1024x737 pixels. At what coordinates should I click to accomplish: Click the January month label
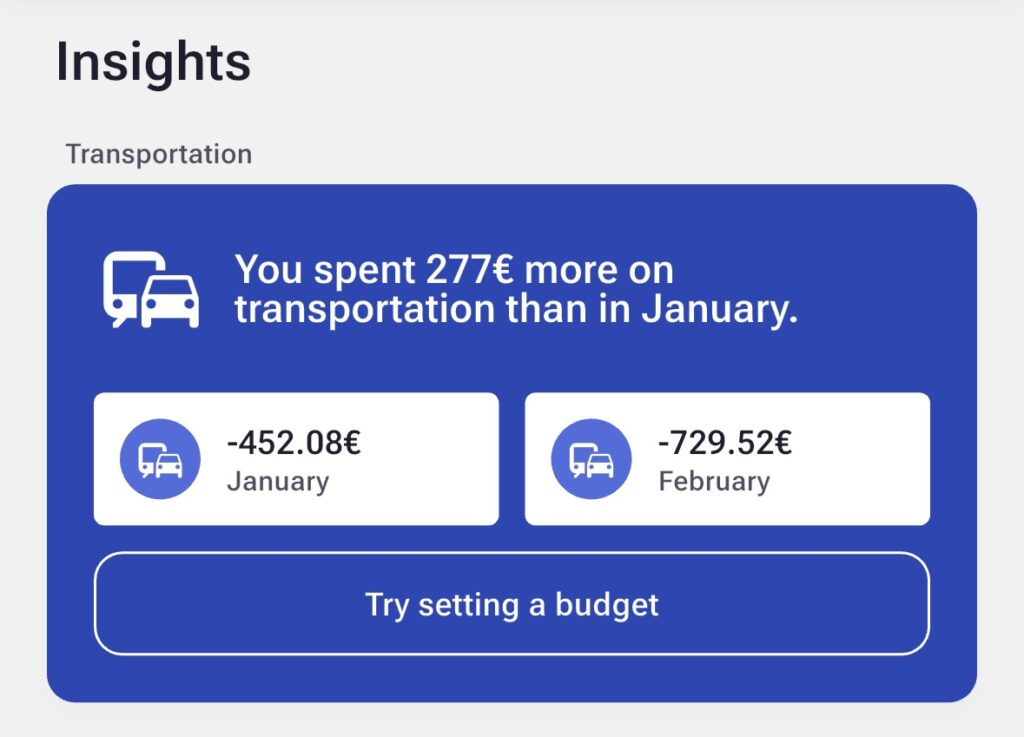(x=278, y=481)
